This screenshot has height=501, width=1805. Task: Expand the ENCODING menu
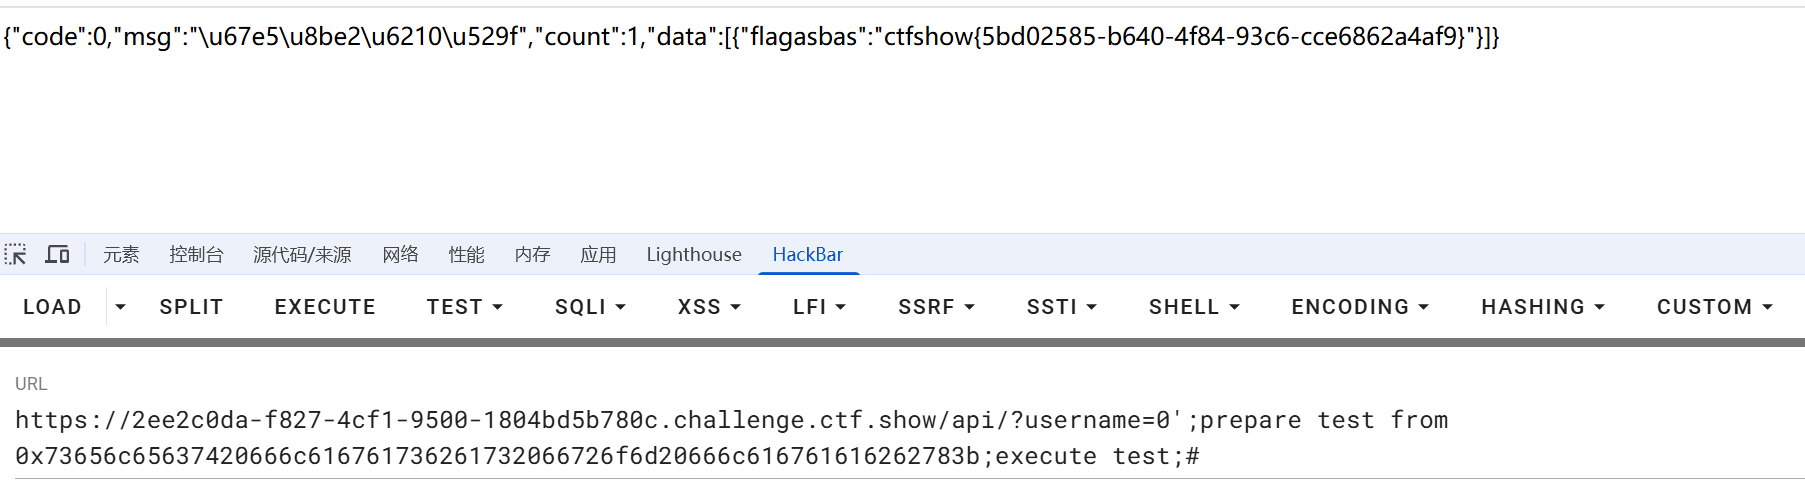tap(1360, 307)
